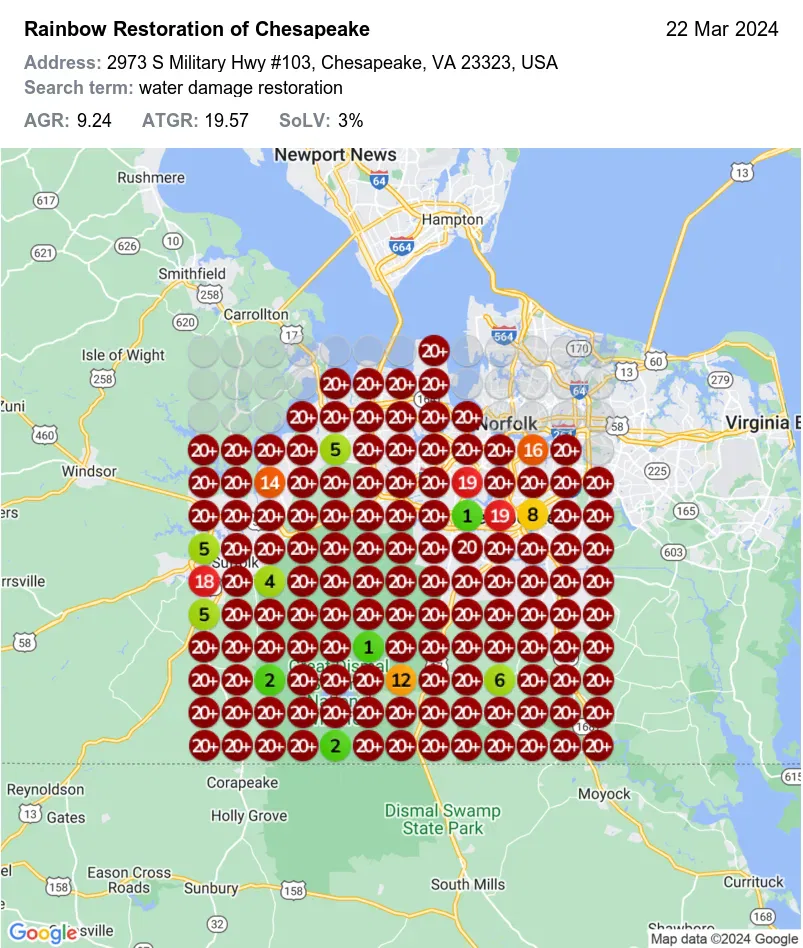Click the topmost isolated 20+ marker

[x=433, y=351]
